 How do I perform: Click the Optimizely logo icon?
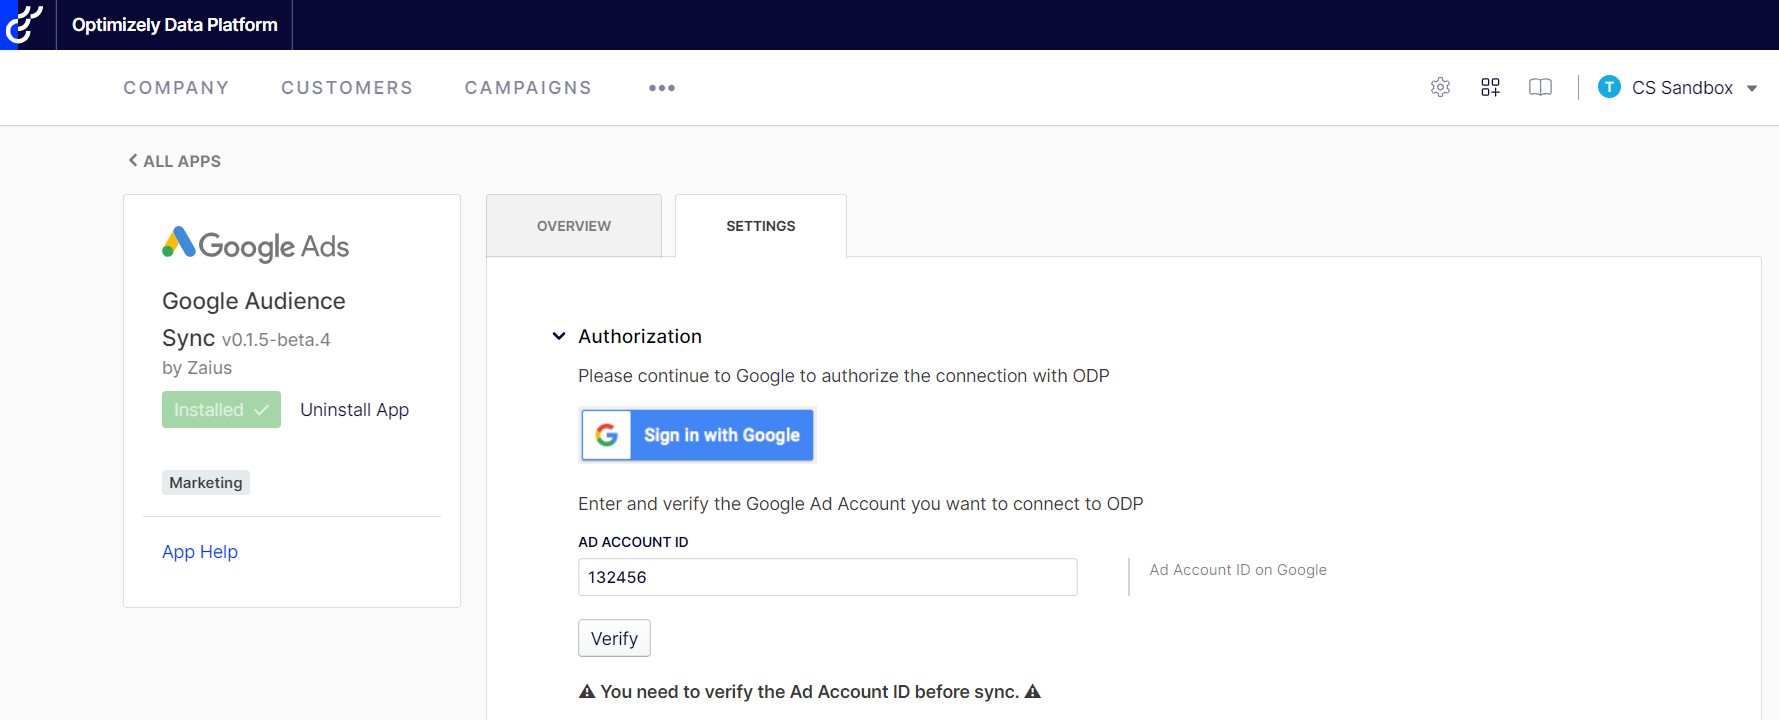pos(25,25)
